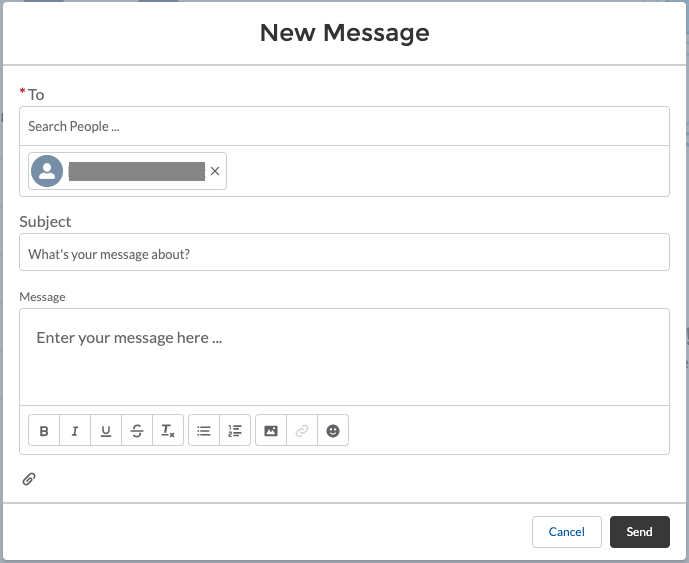
Task: Remove the selected recipient with the X
Action: click(215, 172)
